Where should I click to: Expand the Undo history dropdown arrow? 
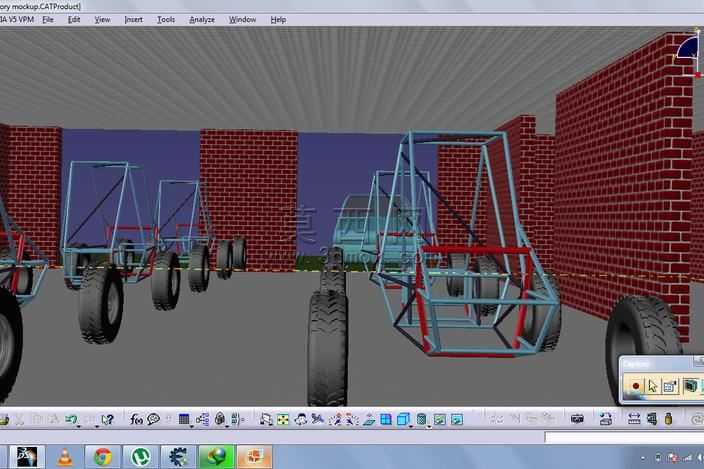pyautogui.click(x=79, y=425)
